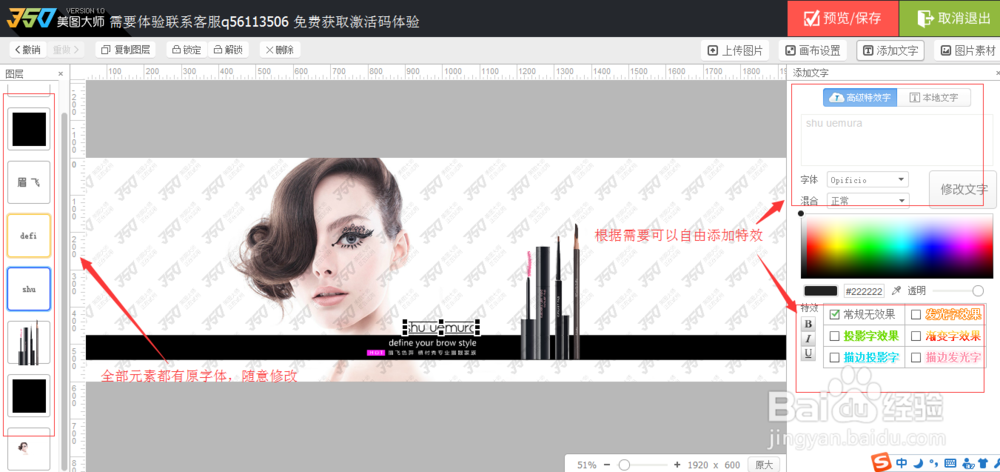Viewport: 1000px width, 472px height.
Task: Click the 重做 redo button
Action: click(x=66, y=50)
